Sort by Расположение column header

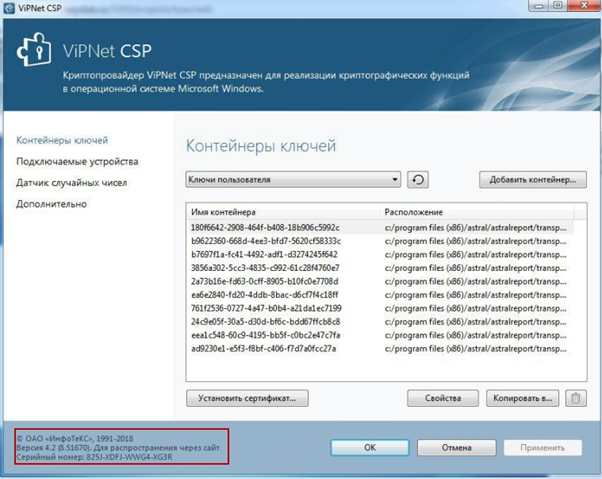477,212
